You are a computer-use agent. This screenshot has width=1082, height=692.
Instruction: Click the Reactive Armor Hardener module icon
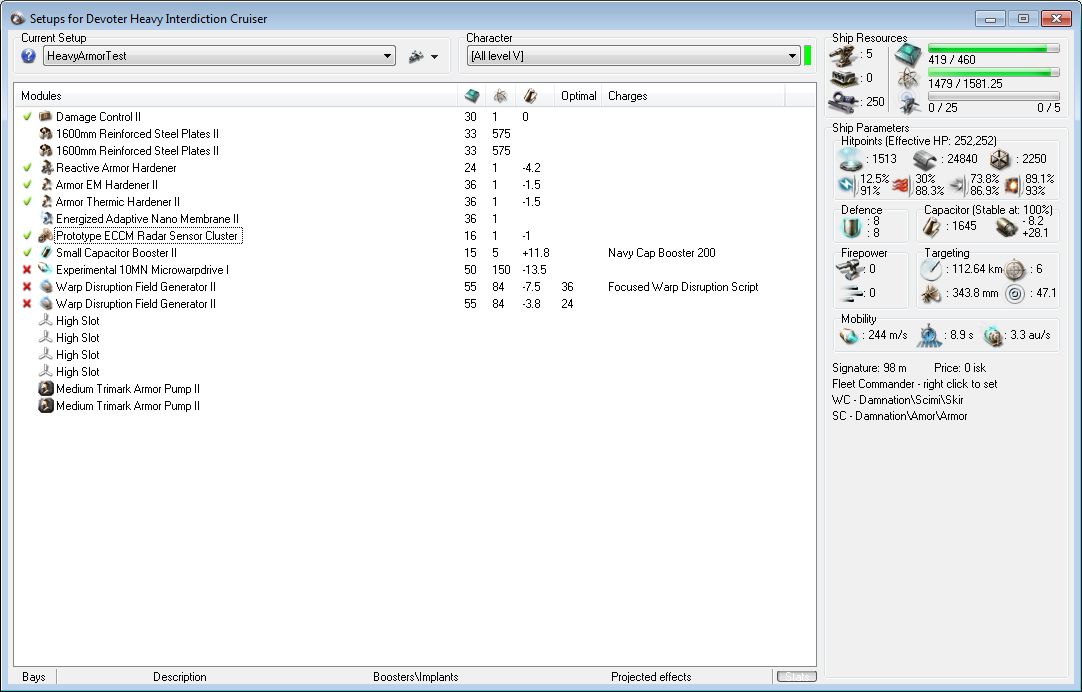[x=46, y=168]
